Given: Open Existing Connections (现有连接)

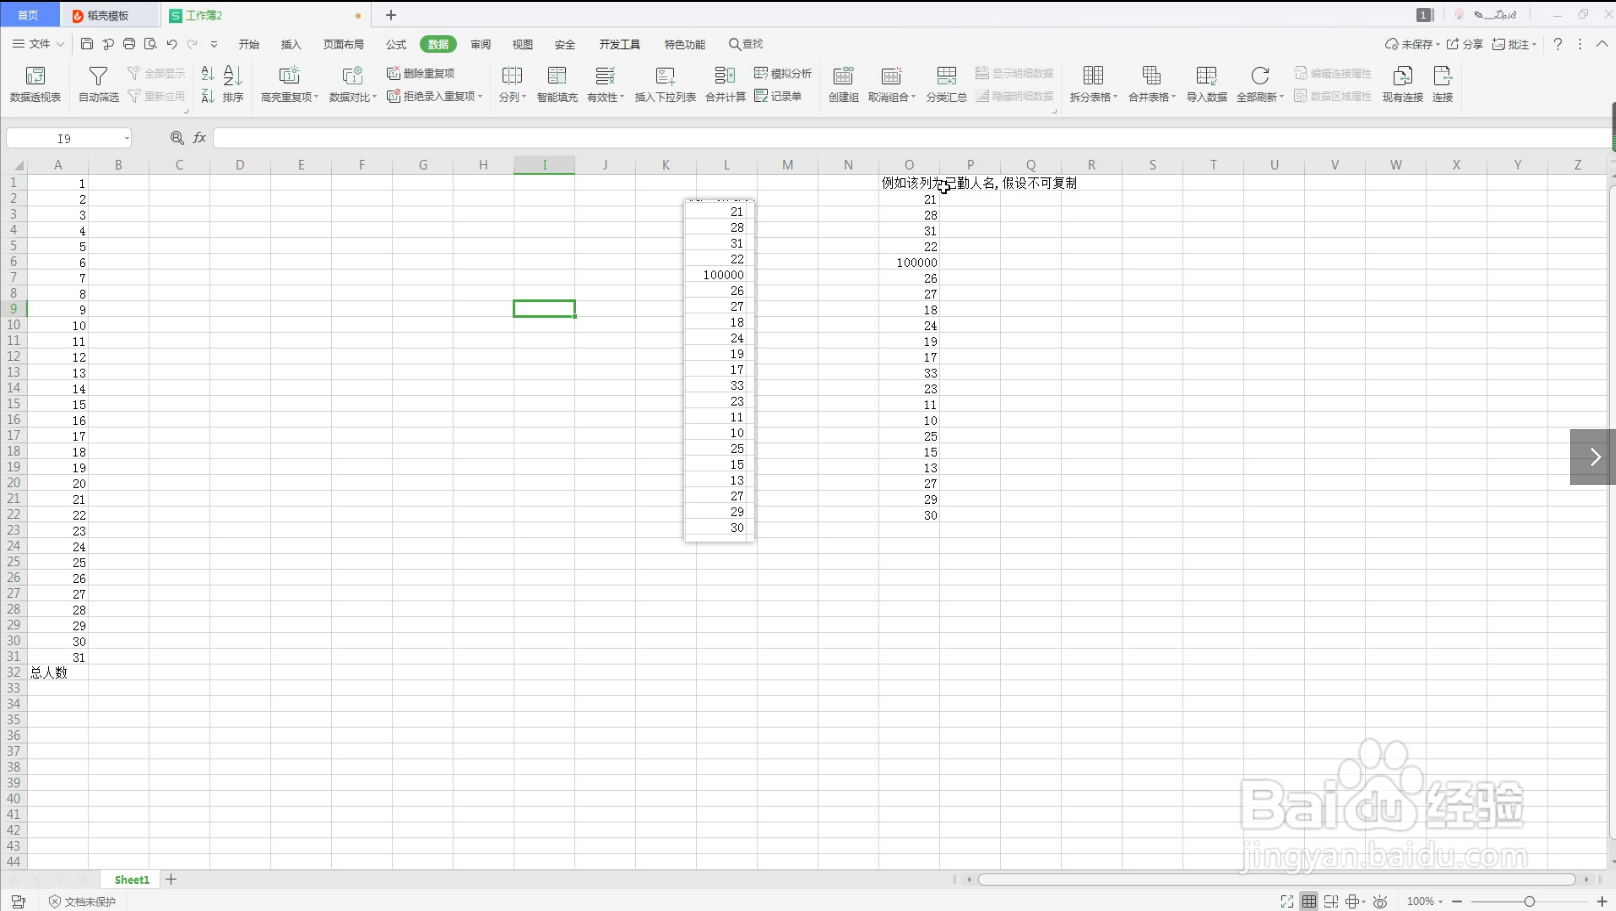Looking at the screenshot, I should click(x=1402, y=84).
